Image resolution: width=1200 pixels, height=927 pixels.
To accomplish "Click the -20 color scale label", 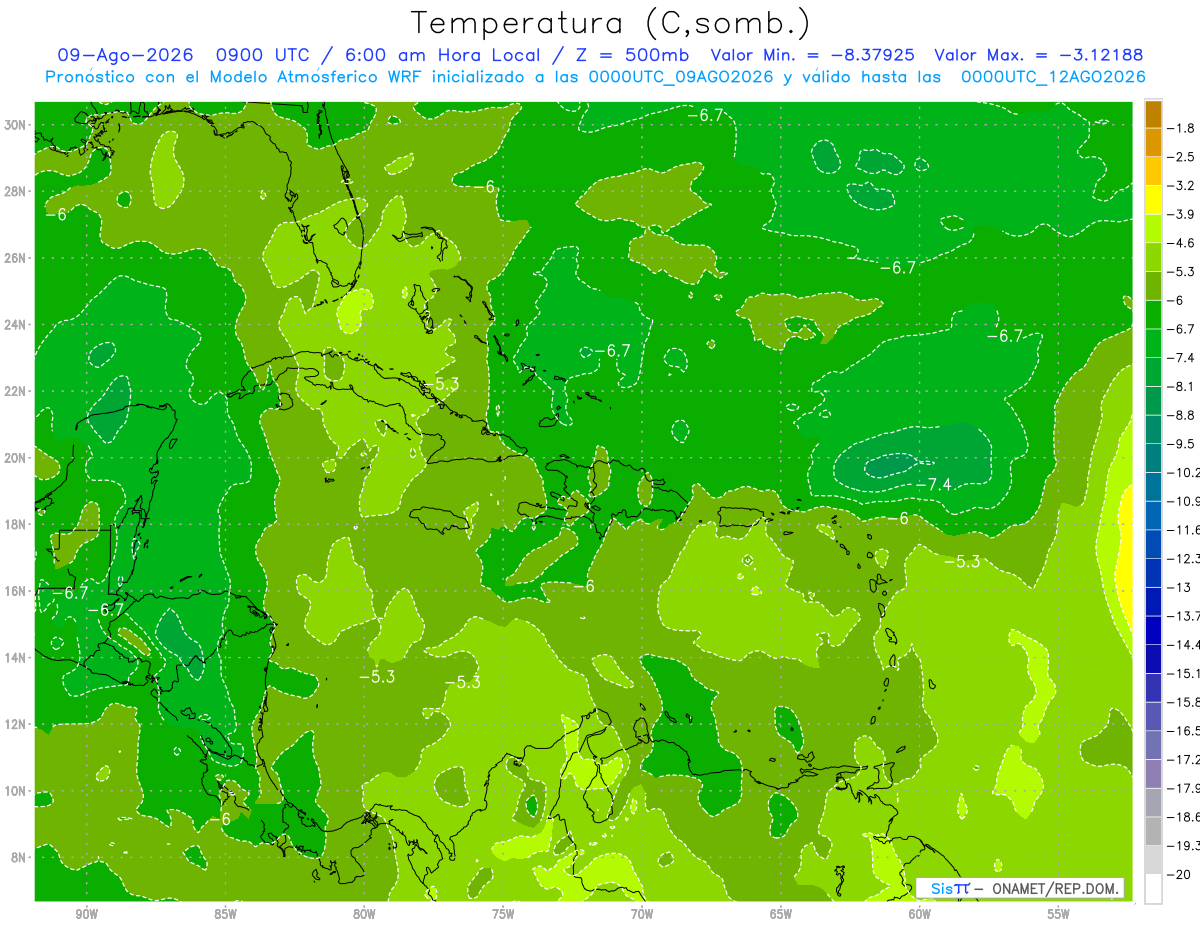I will tap(1181, 874).
